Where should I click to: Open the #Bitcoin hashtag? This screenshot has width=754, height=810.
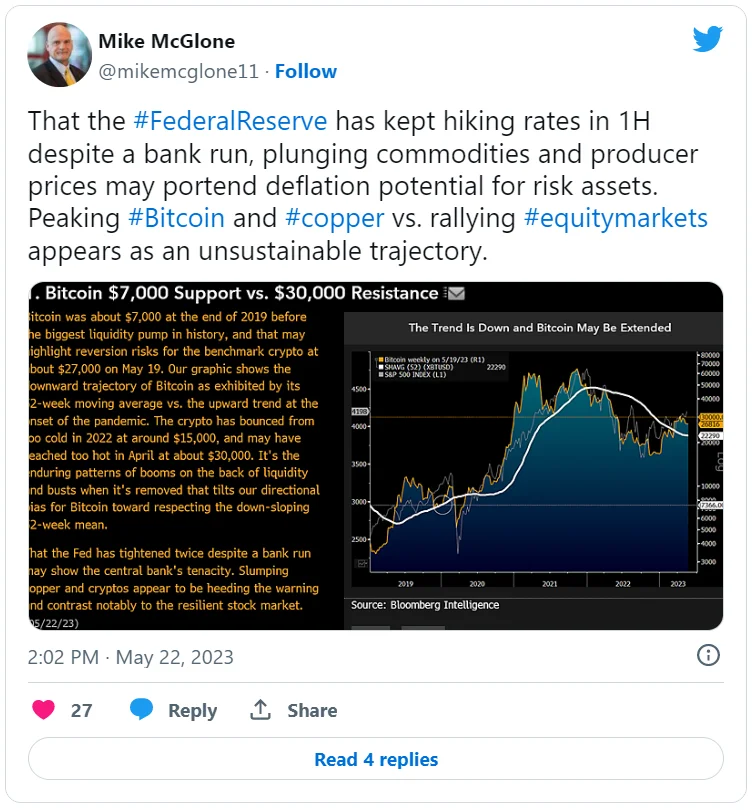pos(176,217)
